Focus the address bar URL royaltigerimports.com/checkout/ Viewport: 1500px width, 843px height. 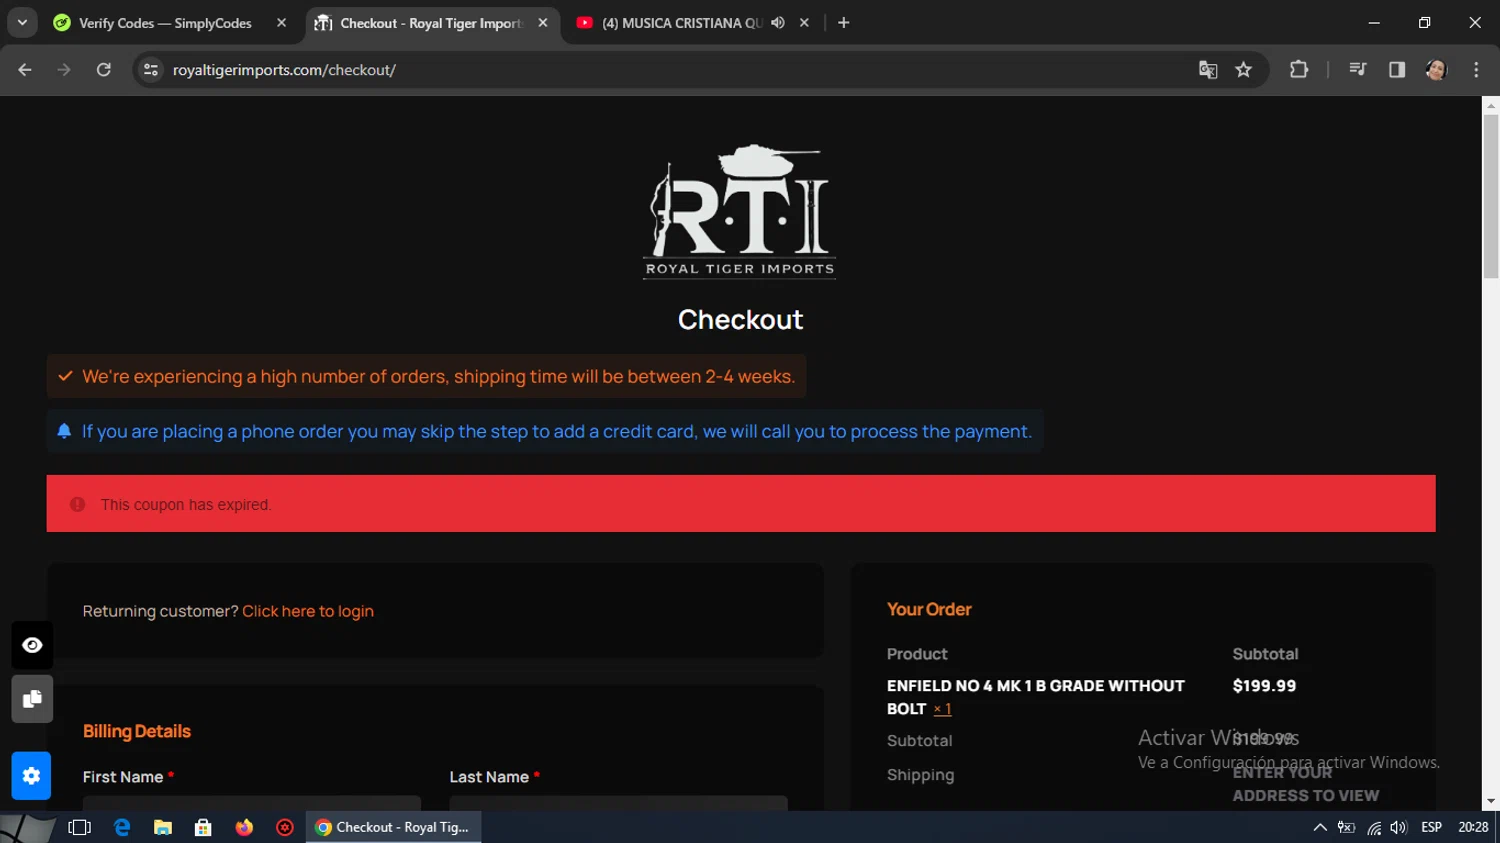click(x=284, y=70)
